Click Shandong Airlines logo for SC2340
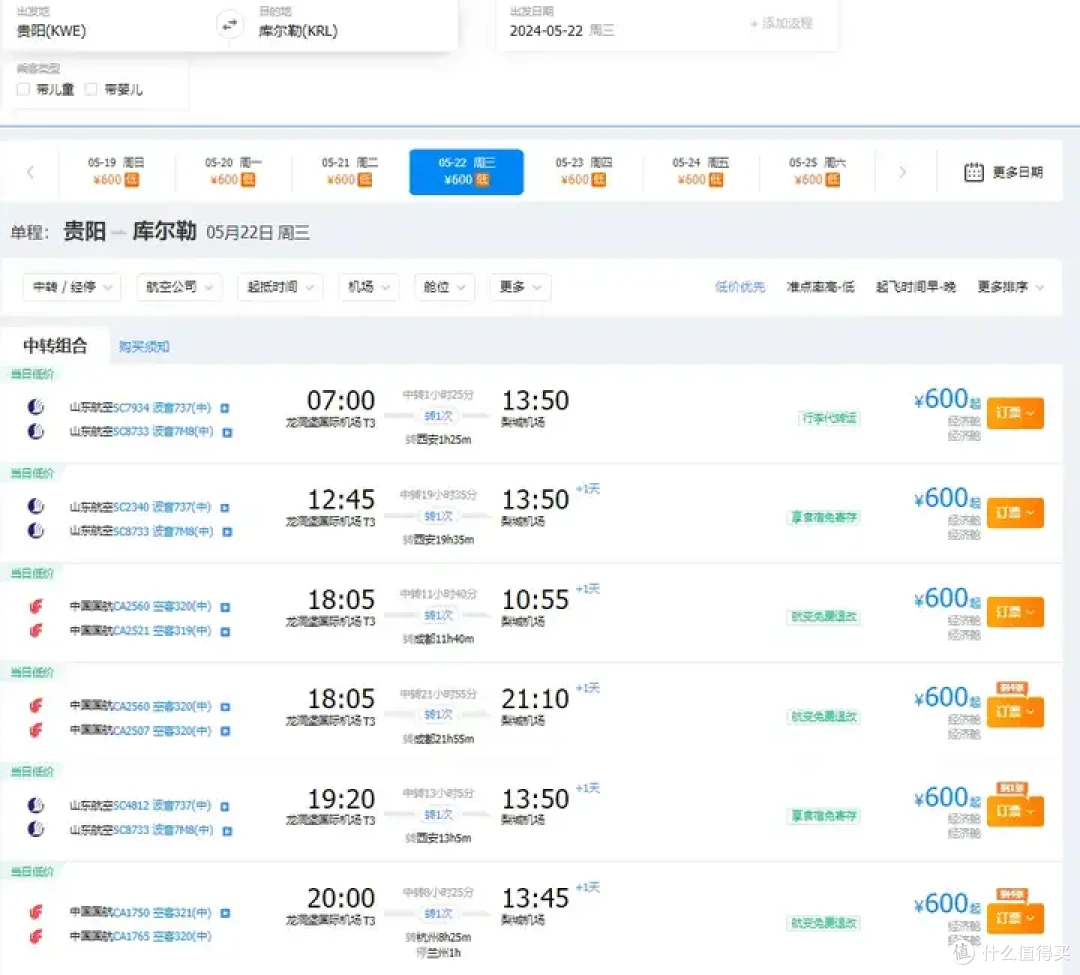 click(x=36, y=506)
